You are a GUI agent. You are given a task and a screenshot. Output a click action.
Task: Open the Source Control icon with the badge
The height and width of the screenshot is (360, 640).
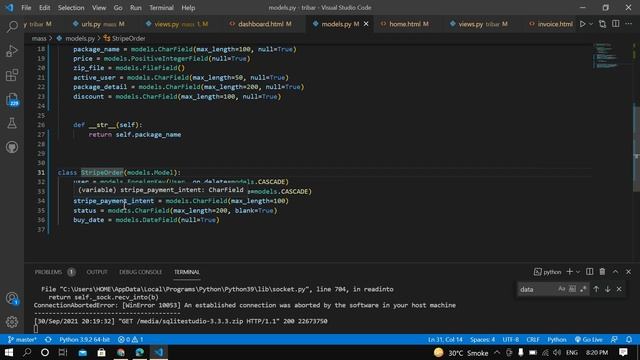pos(12,99)
